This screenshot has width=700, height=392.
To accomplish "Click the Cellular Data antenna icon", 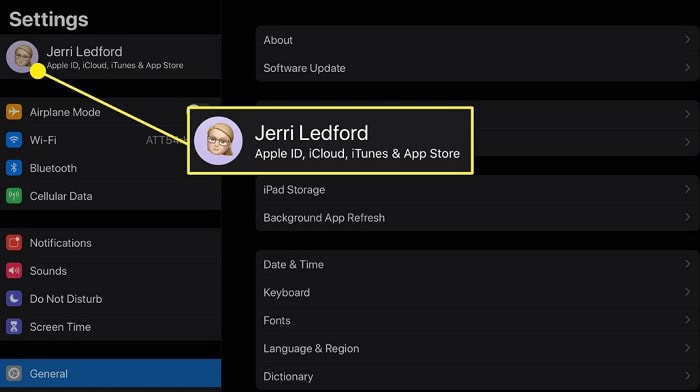I will pos(14,196).
